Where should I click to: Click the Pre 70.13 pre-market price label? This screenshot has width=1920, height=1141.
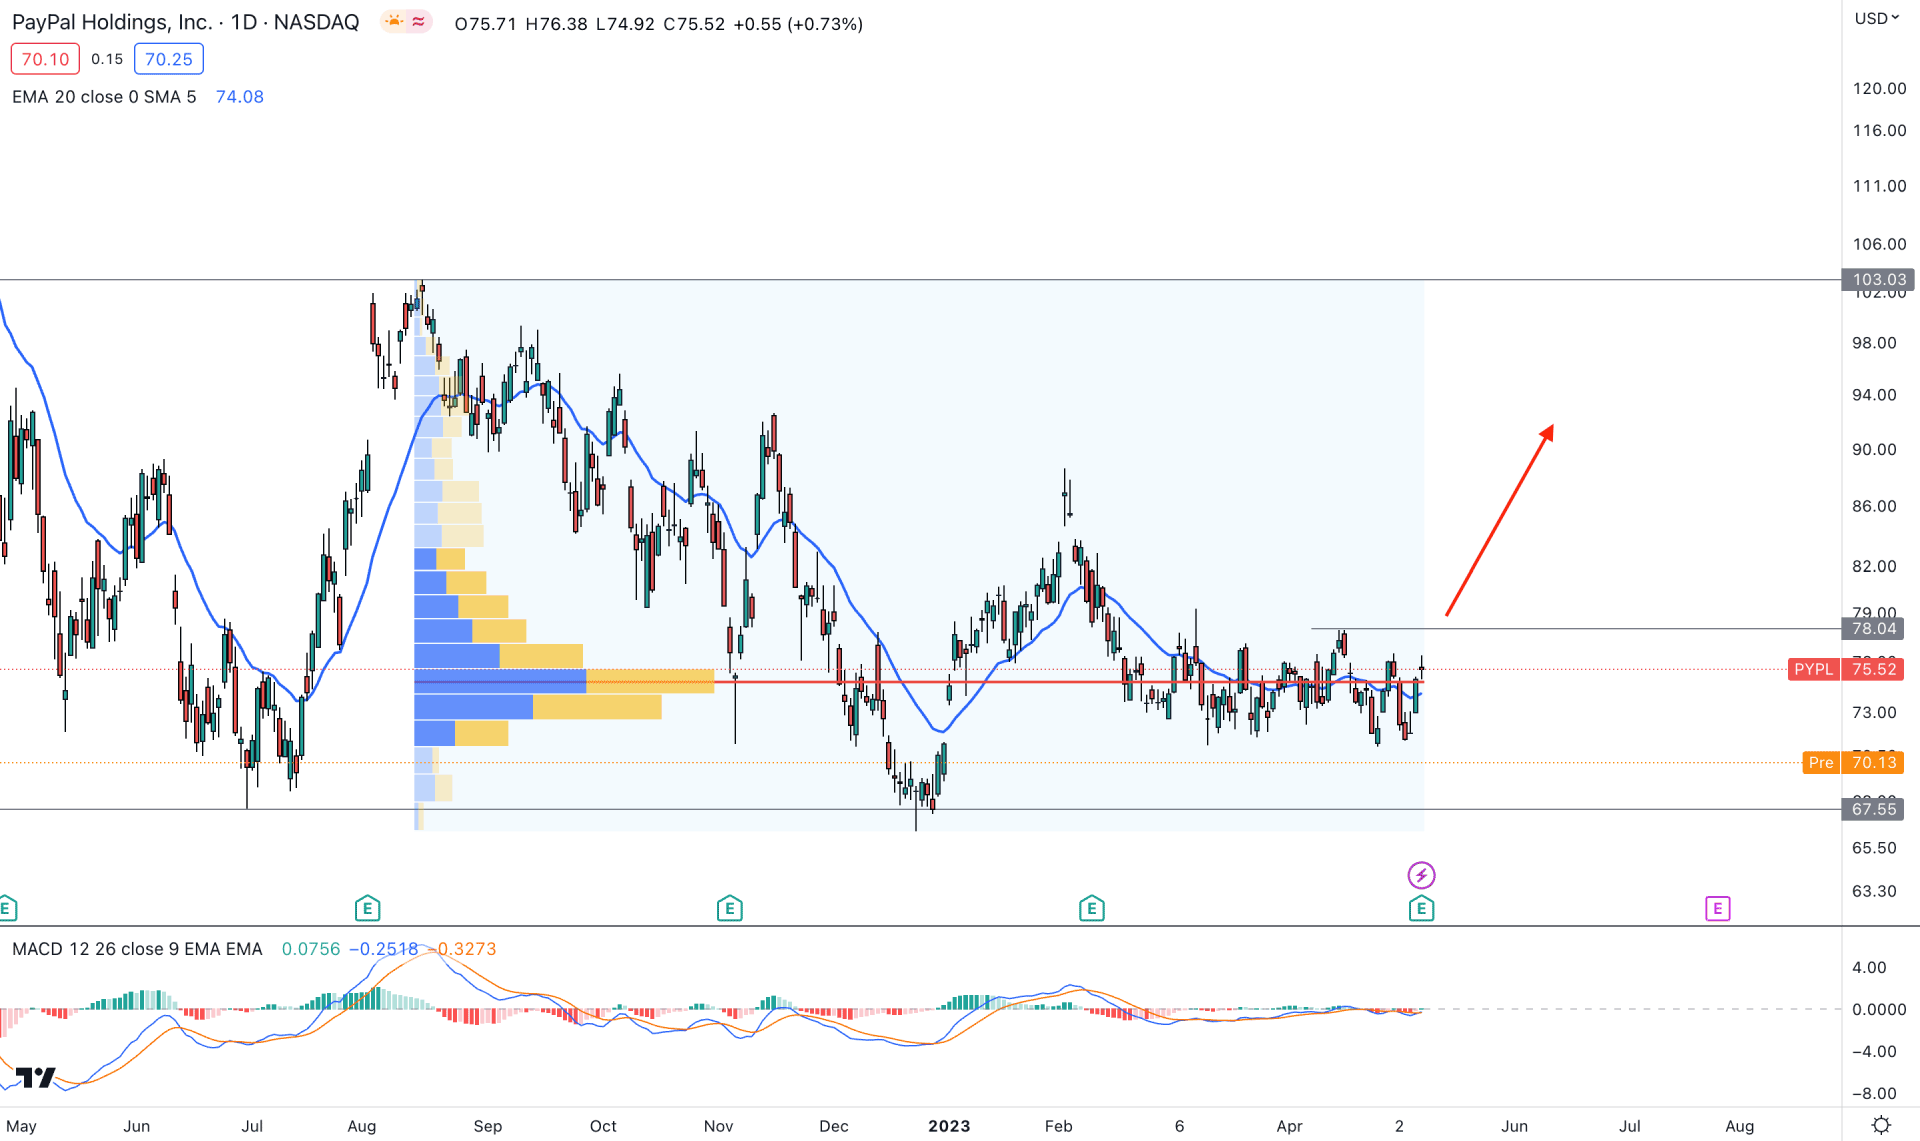(x=1853, y=762)
